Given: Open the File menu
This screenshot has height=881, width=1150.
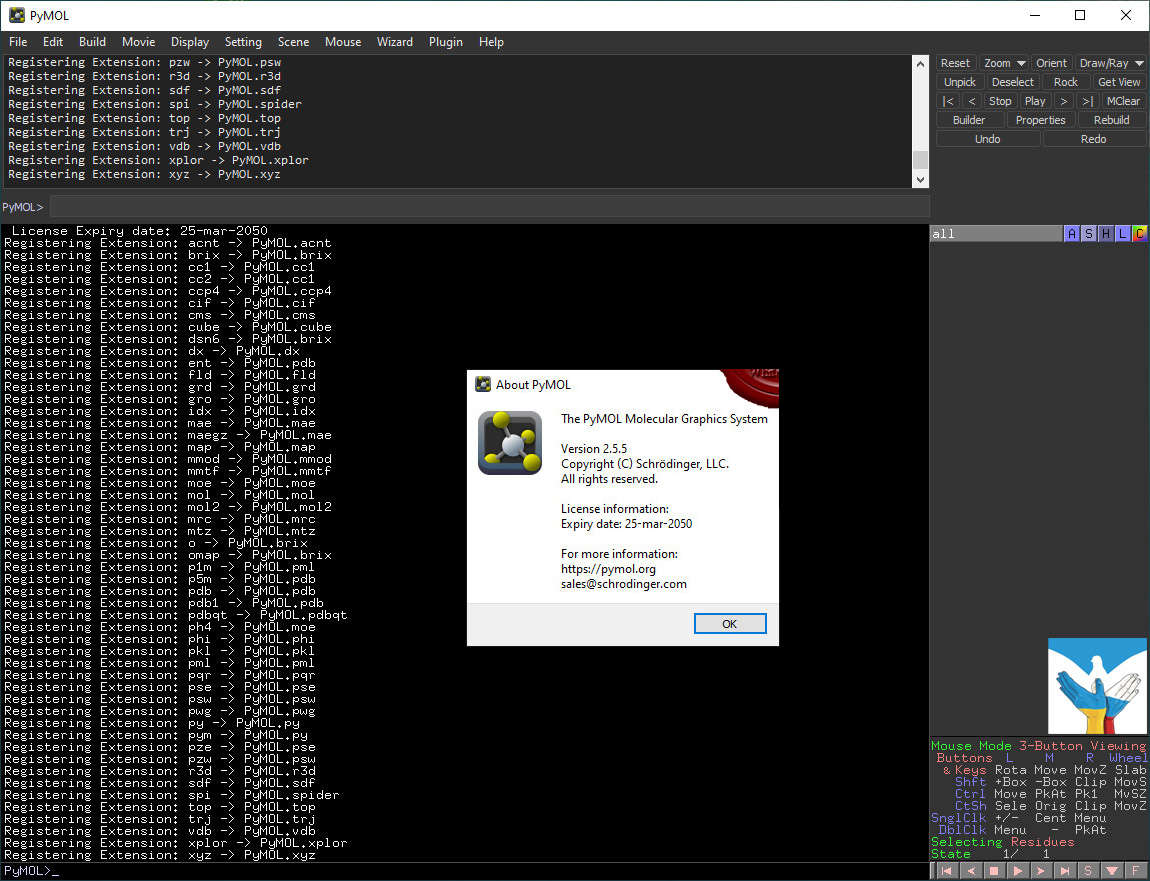Looking at the screenshot, I should tap(18, 42).
